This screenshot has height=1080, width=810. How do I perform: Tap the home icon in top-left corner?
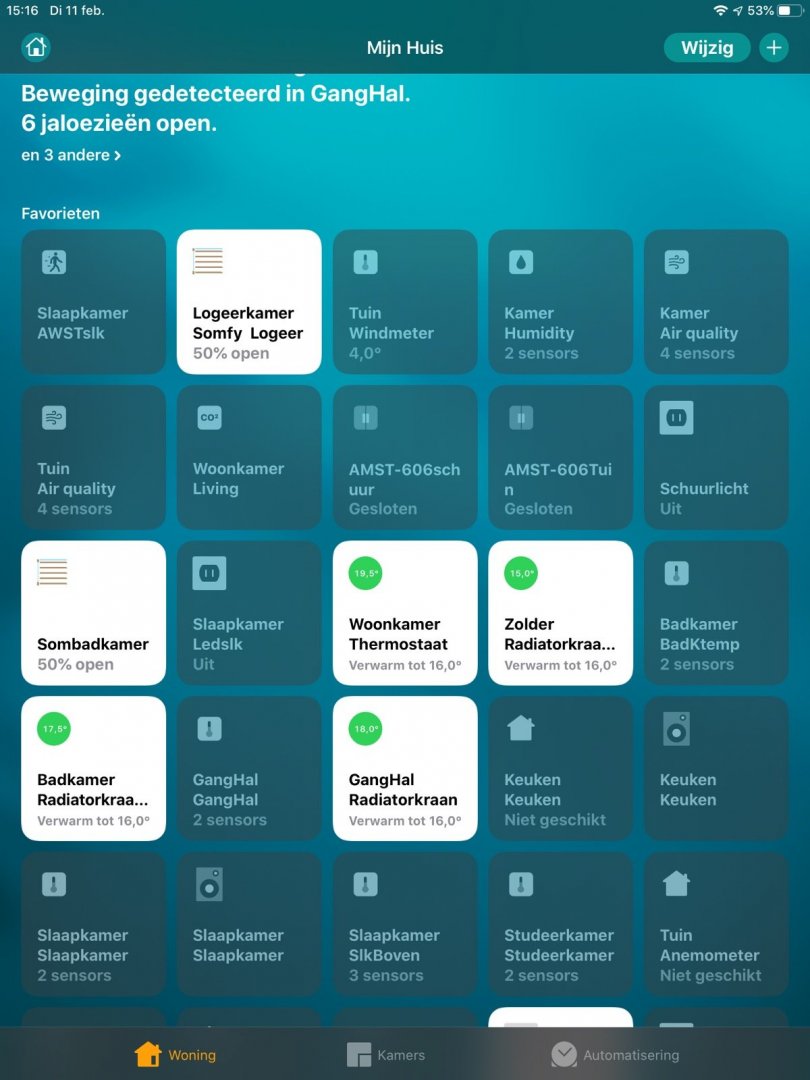click(x=36, y=48)
